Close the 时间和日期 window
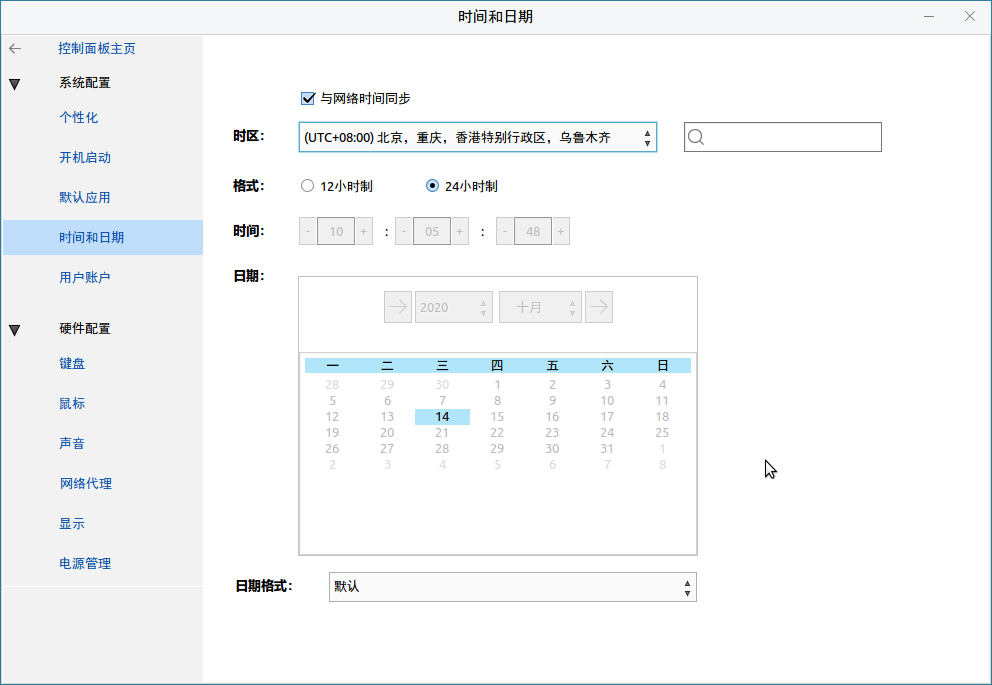Viewport: 992px width, 685px height. pos(970,16)
